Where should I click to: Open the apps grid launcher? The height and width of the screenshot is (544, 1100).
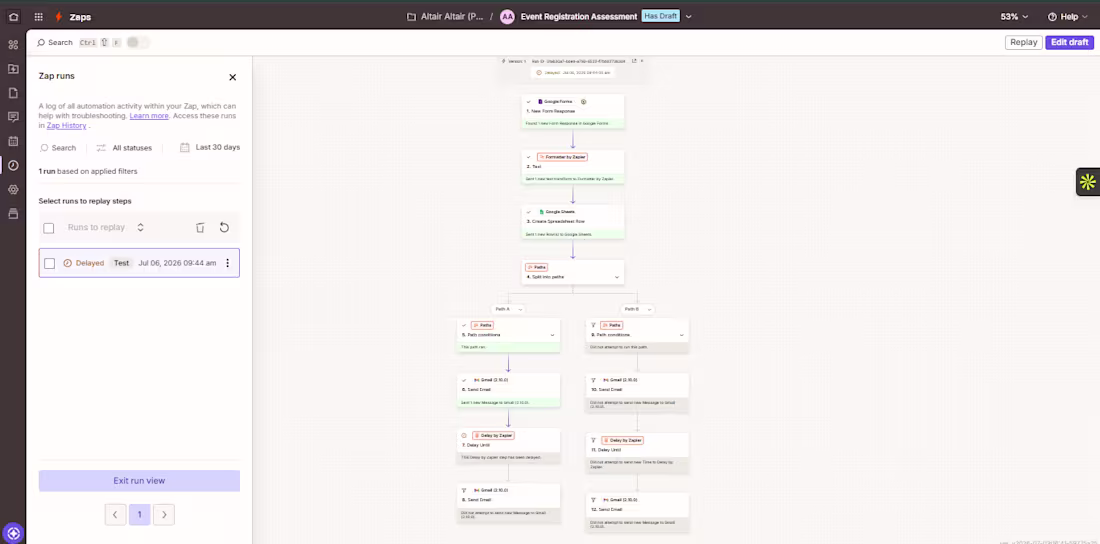click(x=39, y=17)
